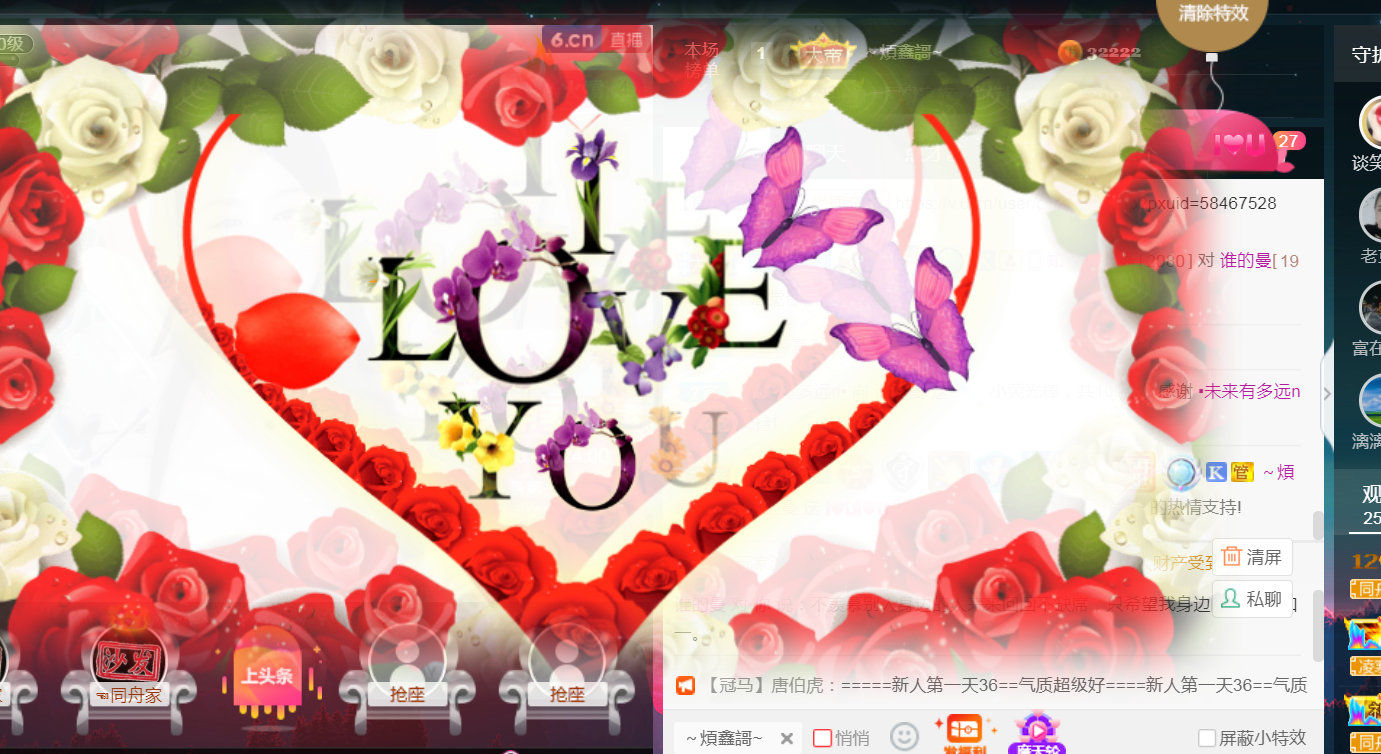1381x754 pixels.
Task: Click the landscape guardian avatar
Action: pos(1372,399)
